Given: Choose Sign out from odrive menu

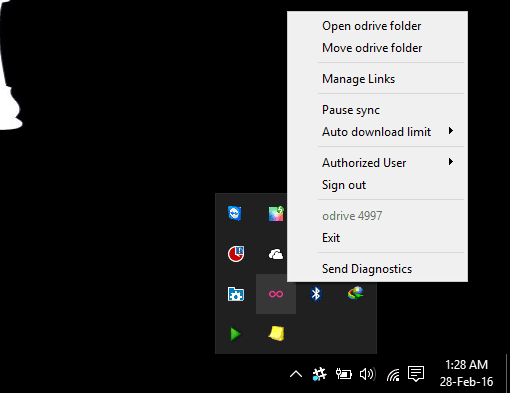Looking at the screenshot, I should (x=377, y=185).
